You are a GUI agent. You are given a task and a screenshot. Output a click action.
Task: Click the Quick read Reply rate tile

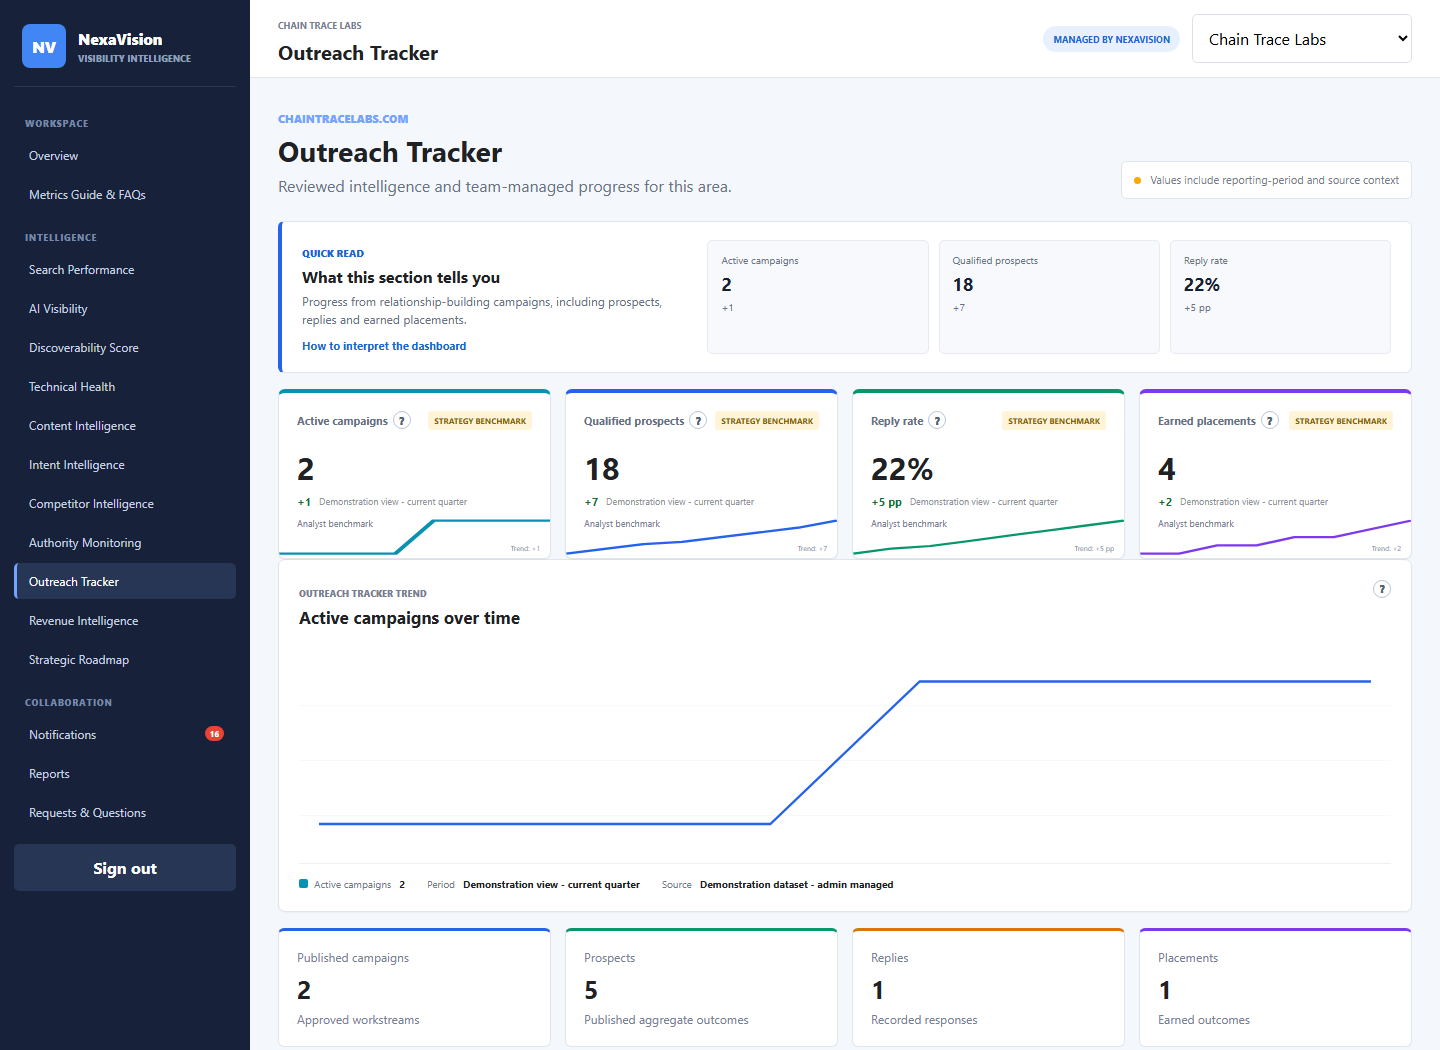[x=1280, y=297]
